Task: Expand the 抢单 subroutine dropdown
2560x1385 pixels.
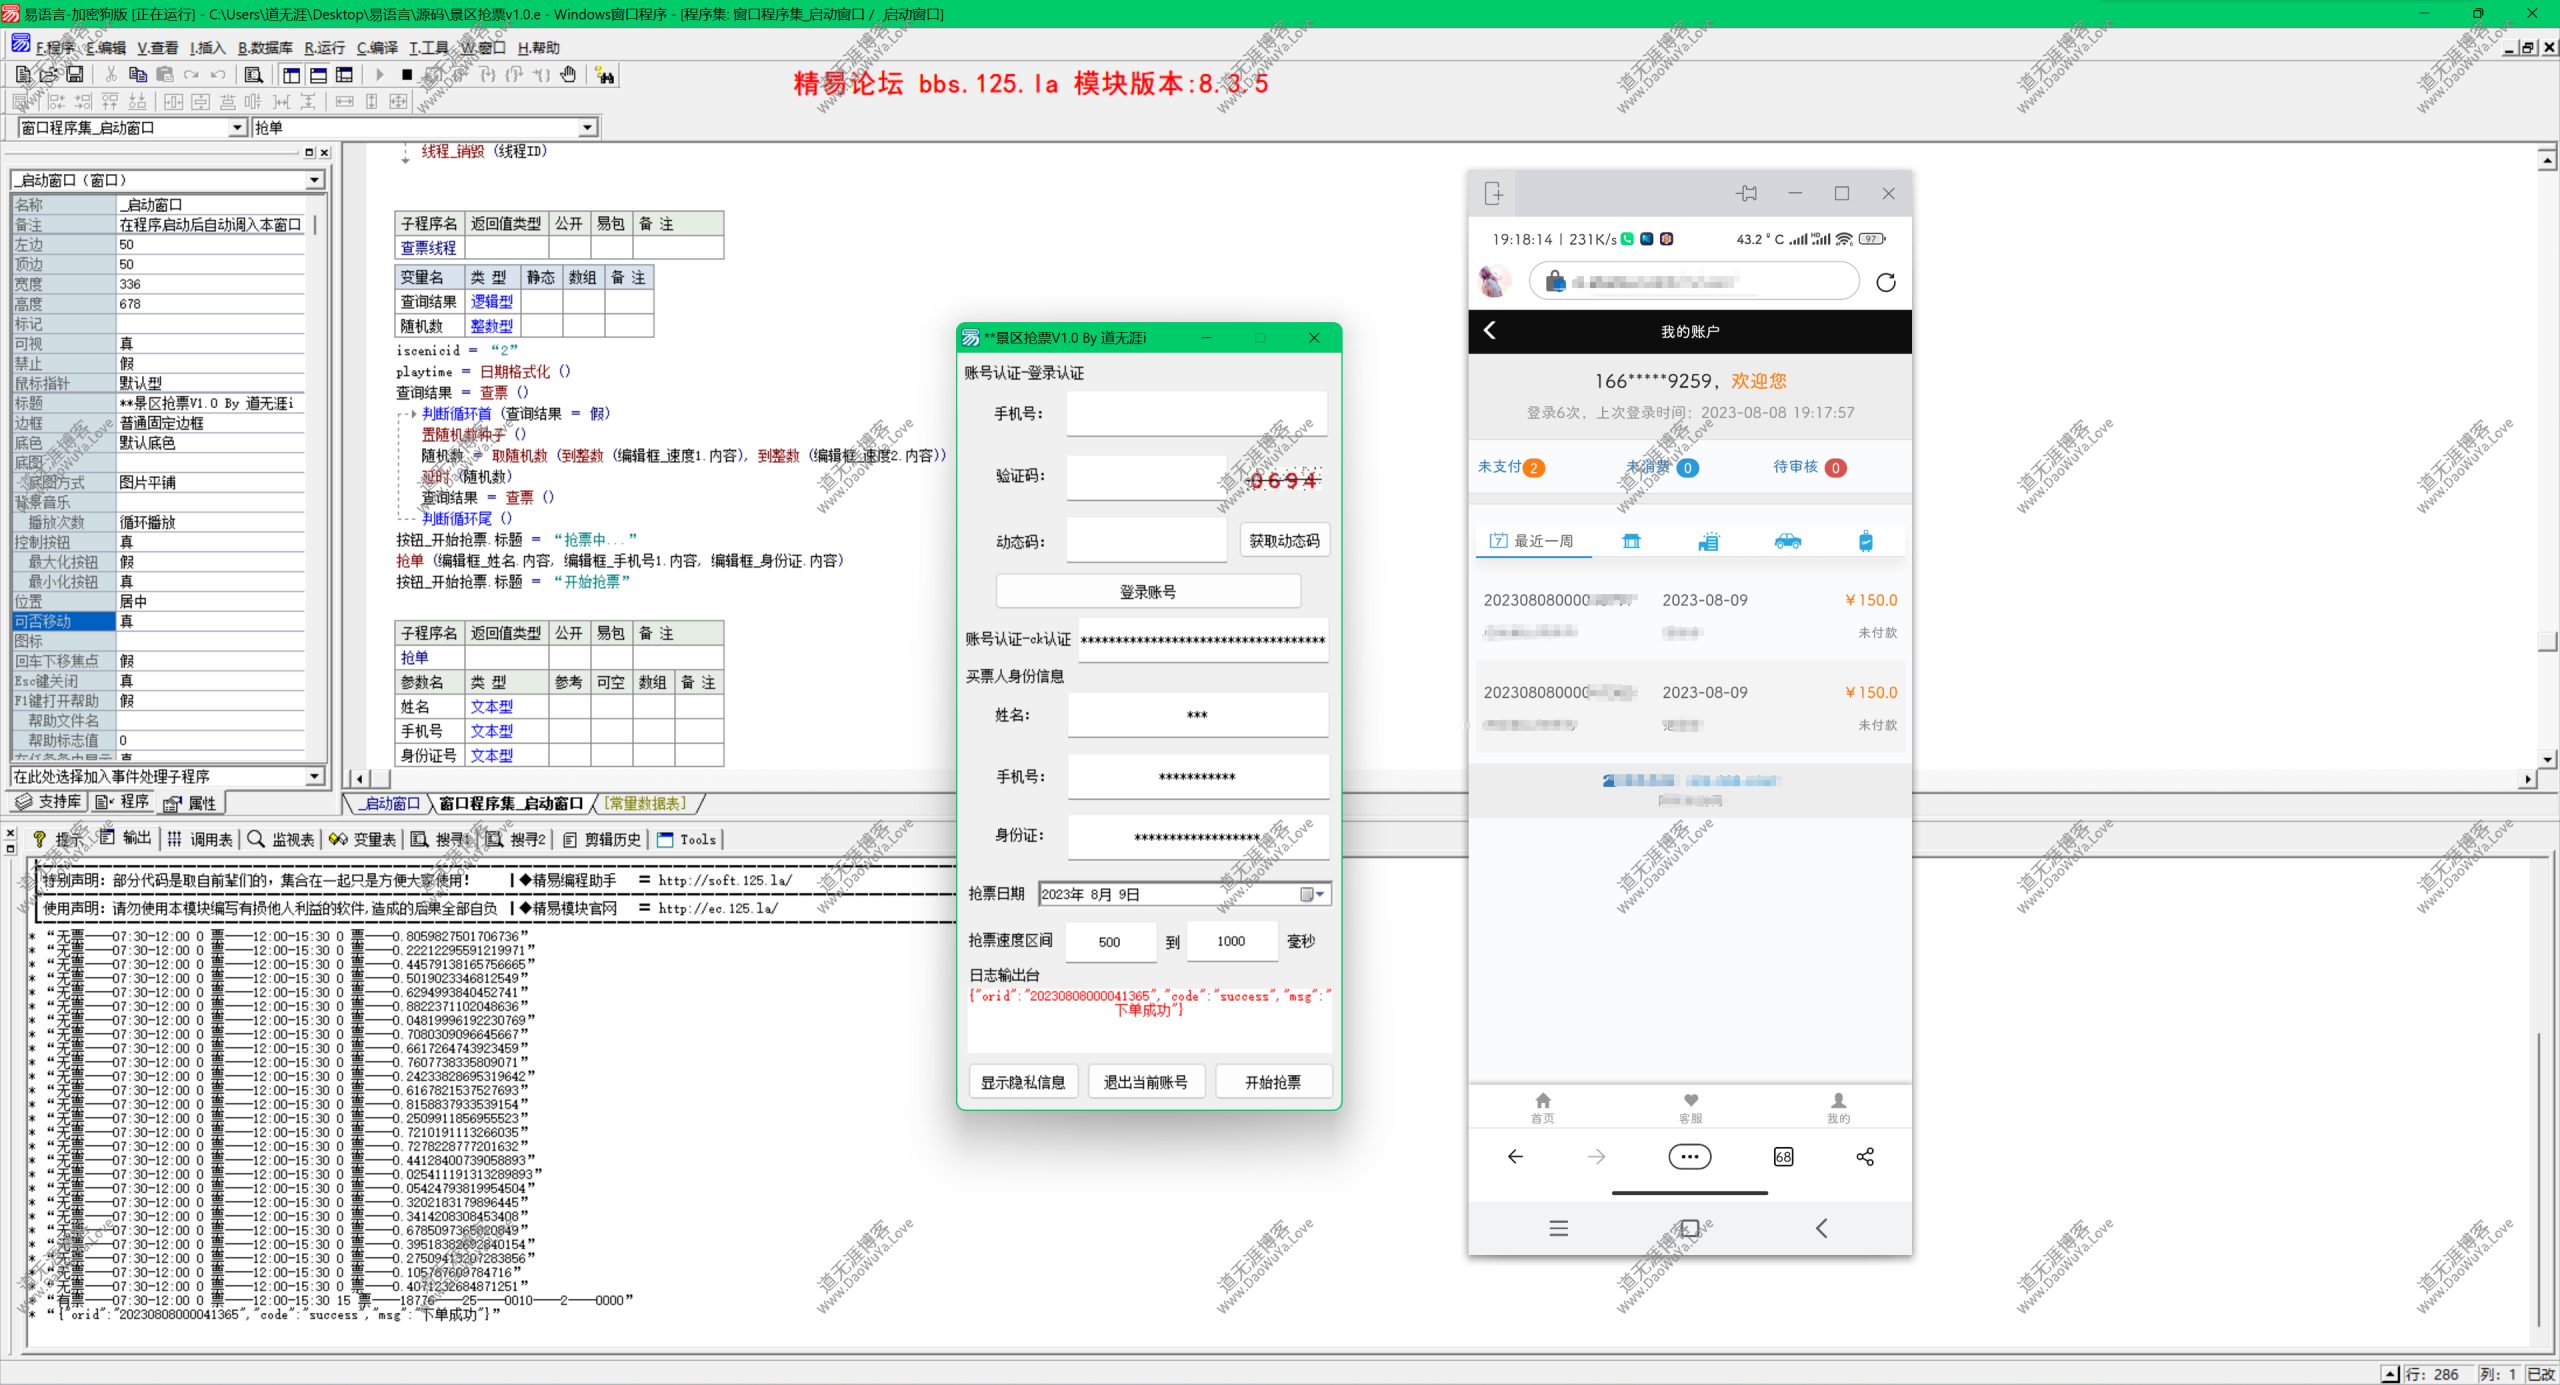Action: coord(588,128)
